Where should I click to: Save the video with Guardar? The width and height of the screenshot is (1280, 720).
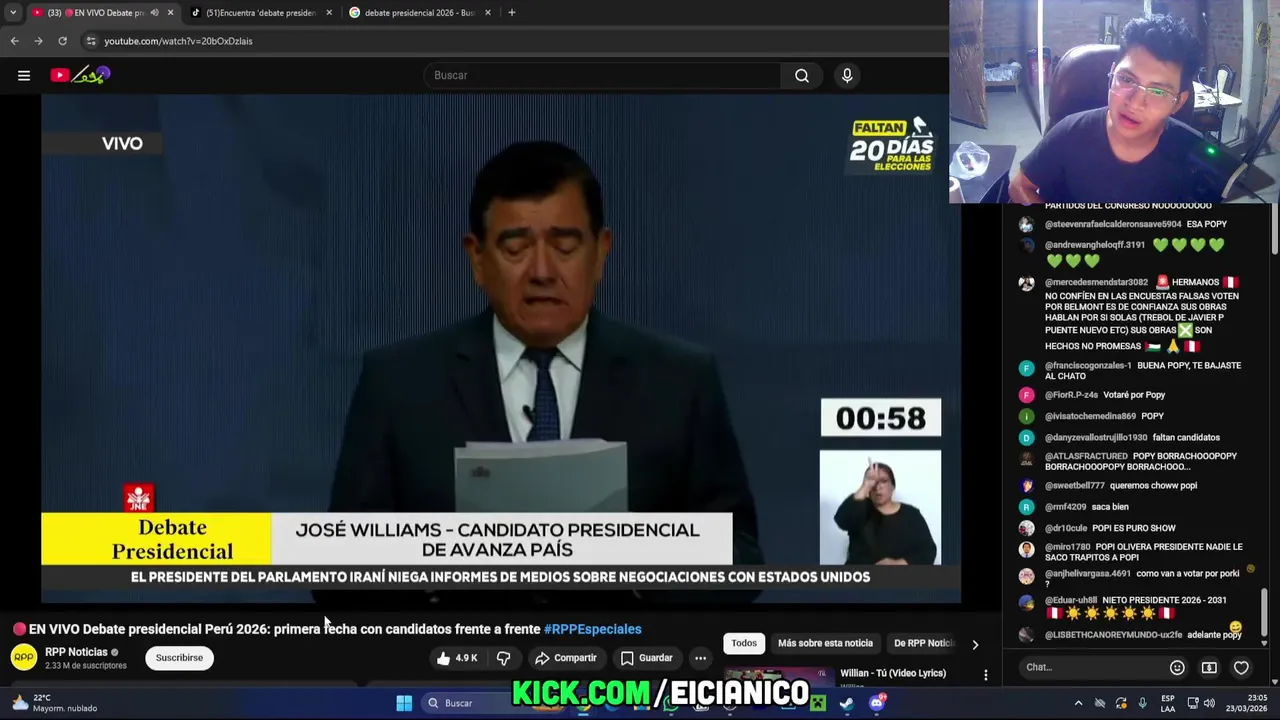click(646, 658)
